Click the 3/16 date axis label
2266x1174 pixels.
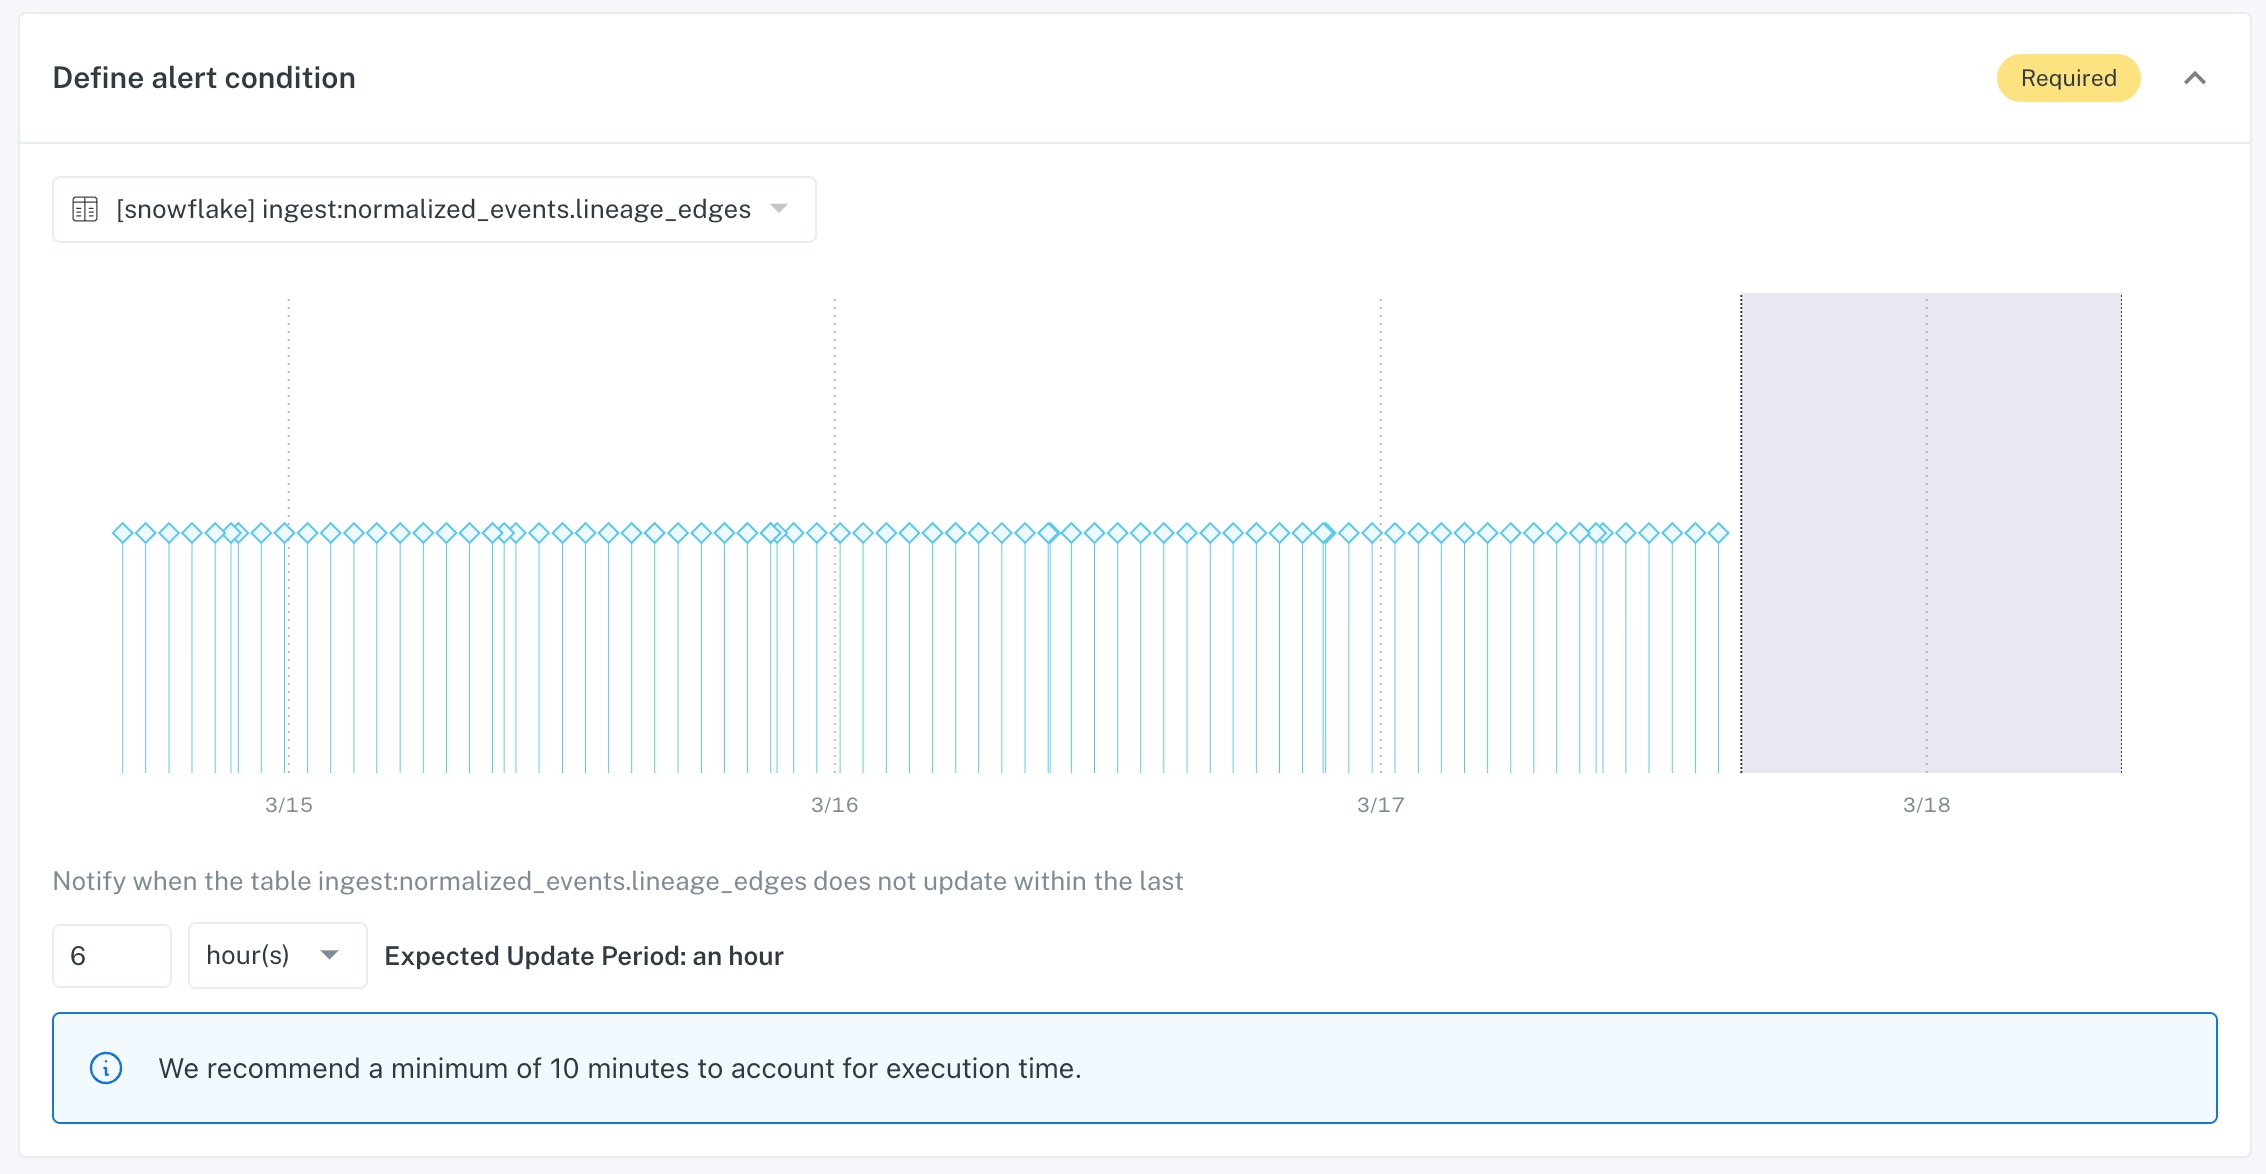pos(834,805)
